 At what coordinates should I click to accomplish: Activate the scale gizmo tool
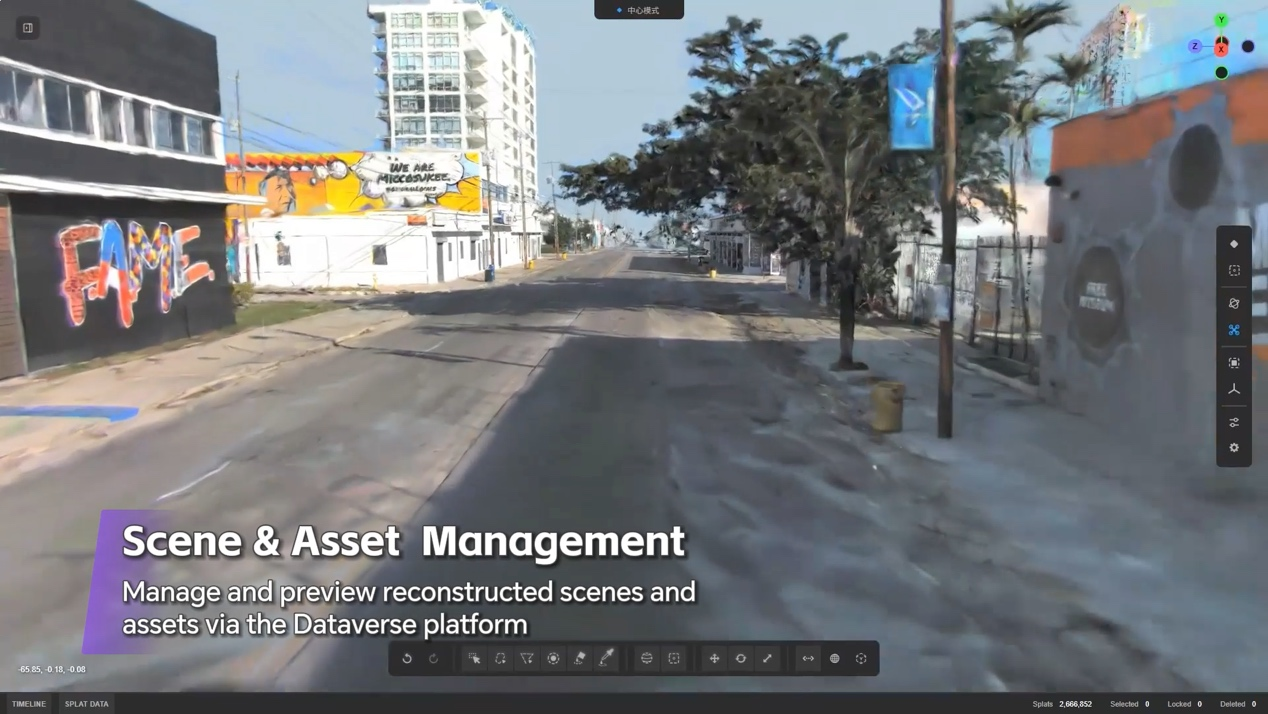tap(767, 658)
